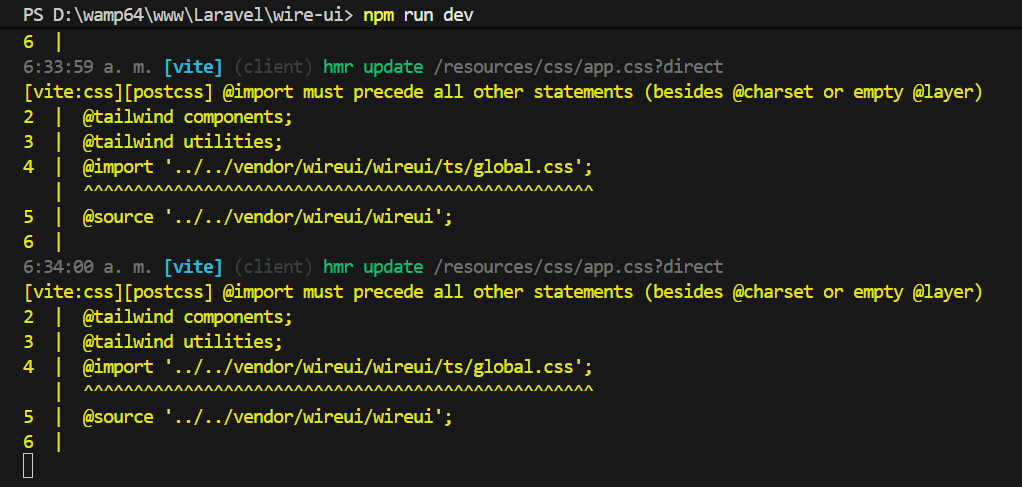The height and width of the screenshot is (487, 1022).
Task: Click the caret underline row below 6:34:00 import
Action: [x=338, y=391]
